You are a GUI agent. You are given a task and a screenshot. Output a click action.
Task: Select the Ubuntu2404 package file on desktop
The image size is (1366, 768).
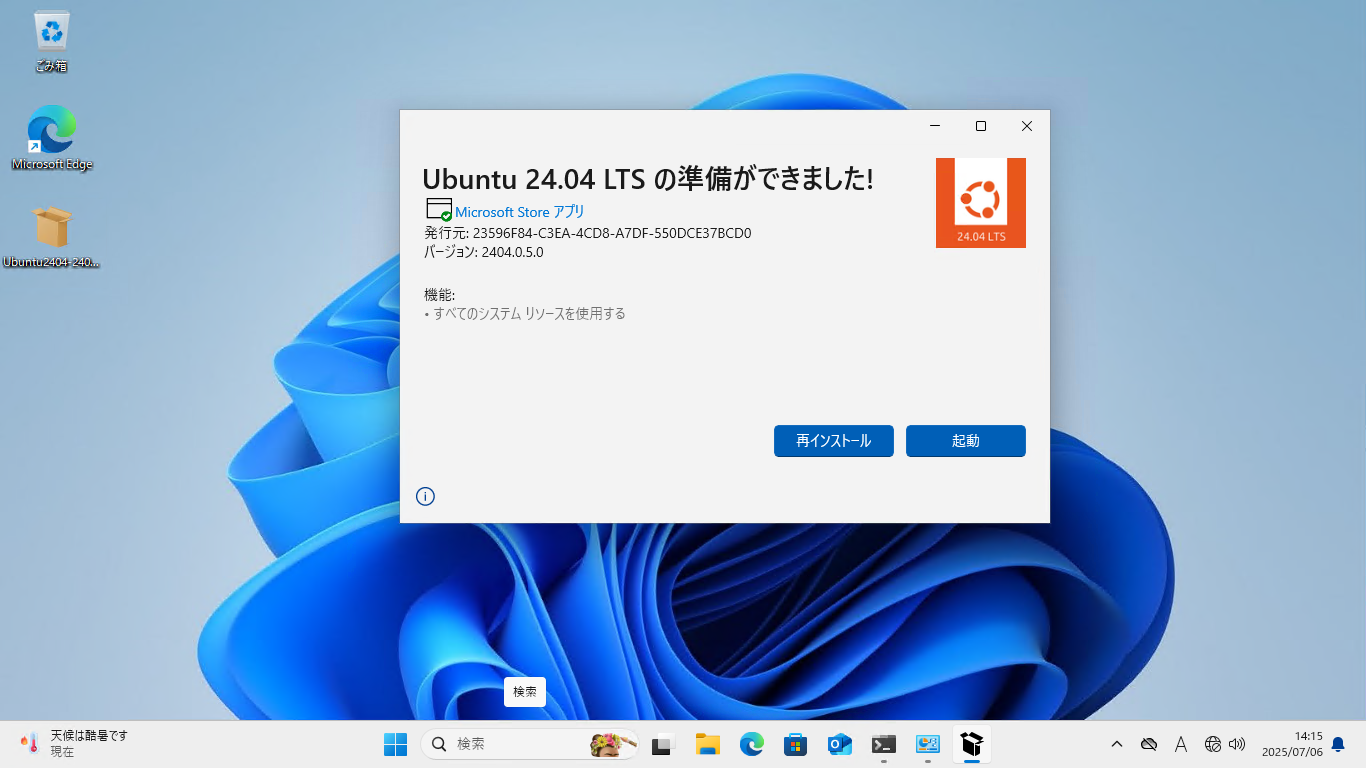click(x=52, y=237)
